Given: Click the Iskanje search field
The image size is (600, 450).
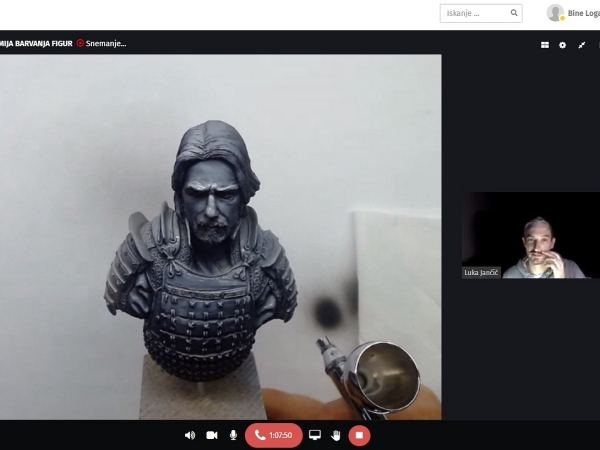Looking at the screenshot, I should click(473, 13).
